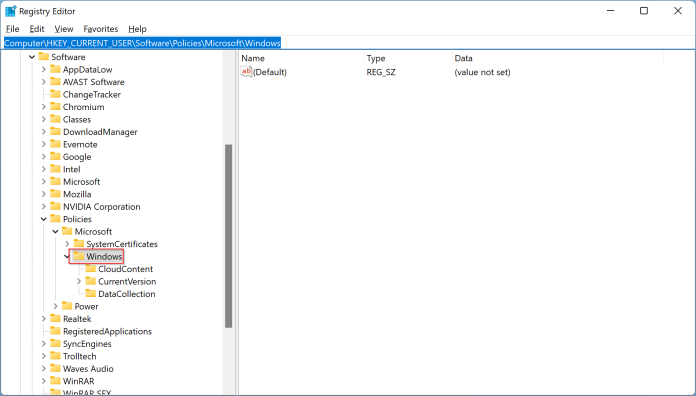The height and width of the screenshot is (396, 696).
Task: Select the AppDataLow folder icon
Action: pos(55,69)
